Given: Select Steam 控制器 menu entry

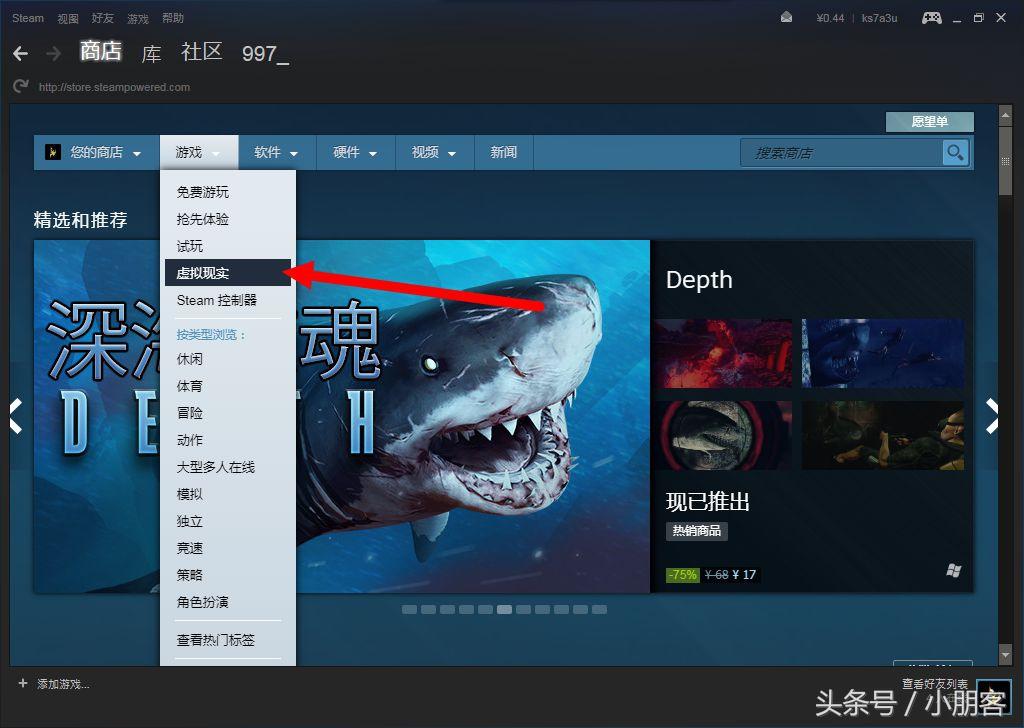Looking at the screenshot, I should coord(217,300).
